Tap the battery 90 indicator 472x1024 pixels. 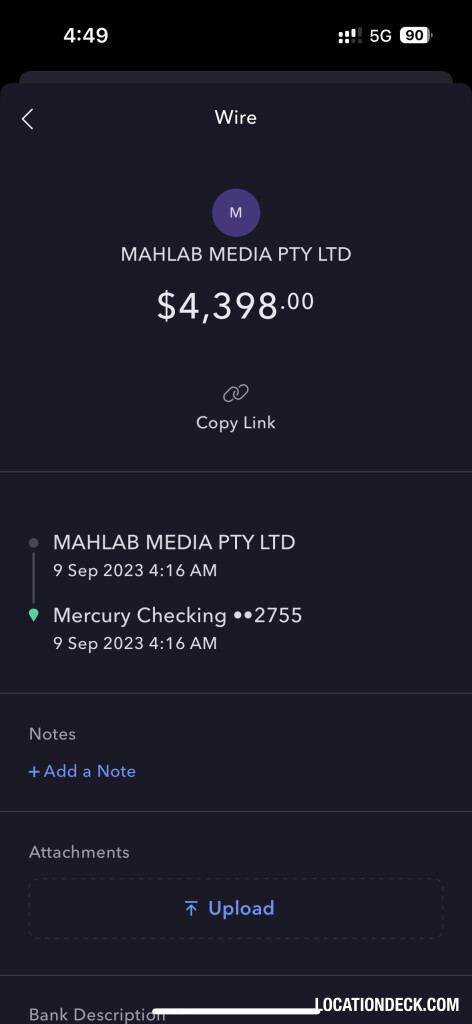click(416, 35)
